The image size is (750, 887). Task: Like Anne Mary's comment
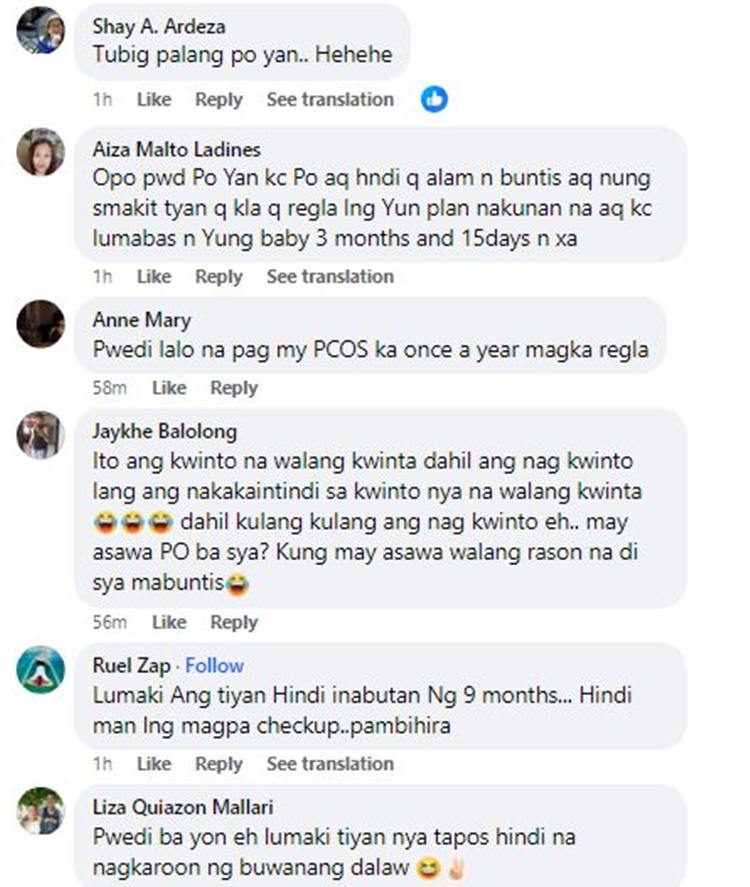point(169,388)
